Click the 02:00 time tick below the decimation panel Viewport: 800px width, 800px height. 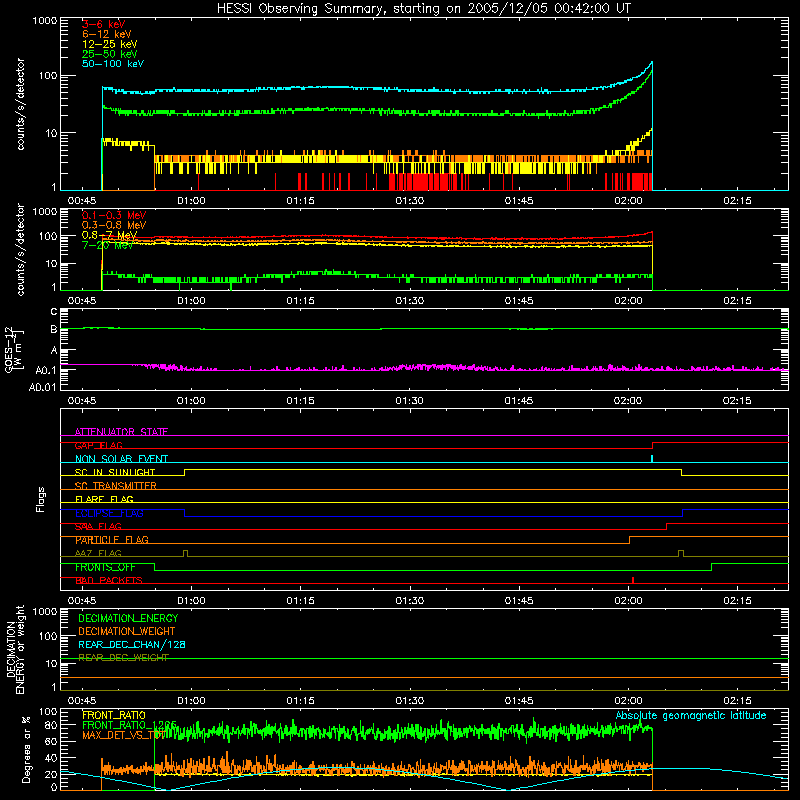(628, 701)
